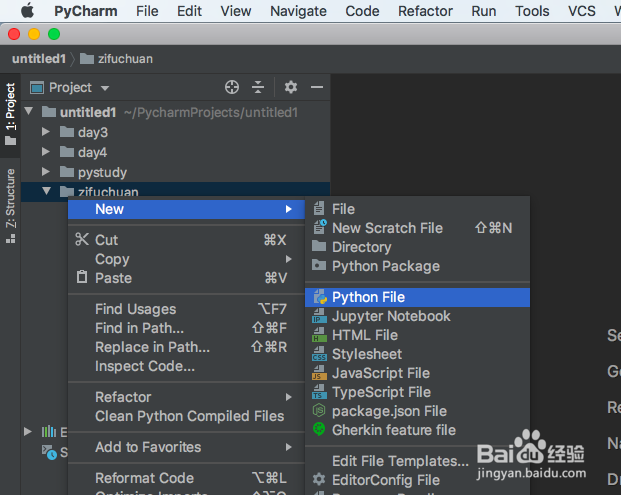Click Find Usages in context menu
The image size is (621, 495).
(186, 309)
